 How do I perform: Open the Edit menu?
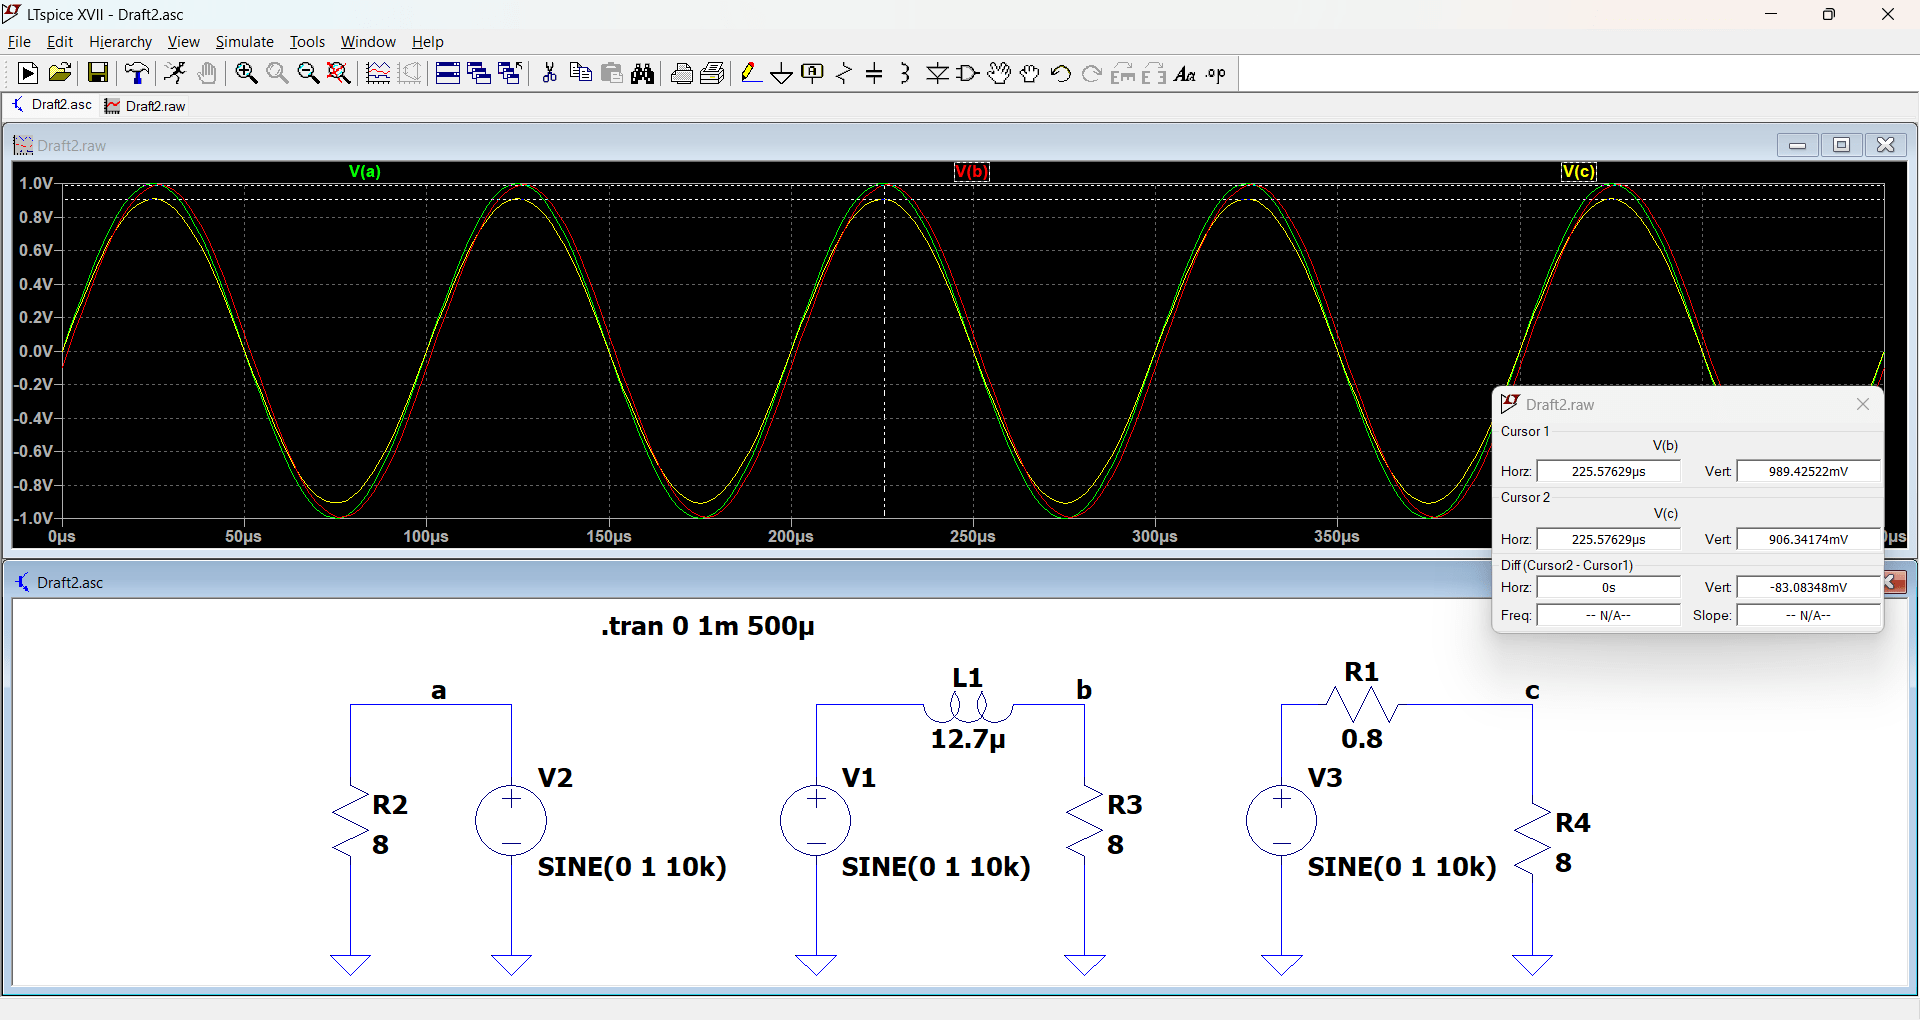point(60,42)
